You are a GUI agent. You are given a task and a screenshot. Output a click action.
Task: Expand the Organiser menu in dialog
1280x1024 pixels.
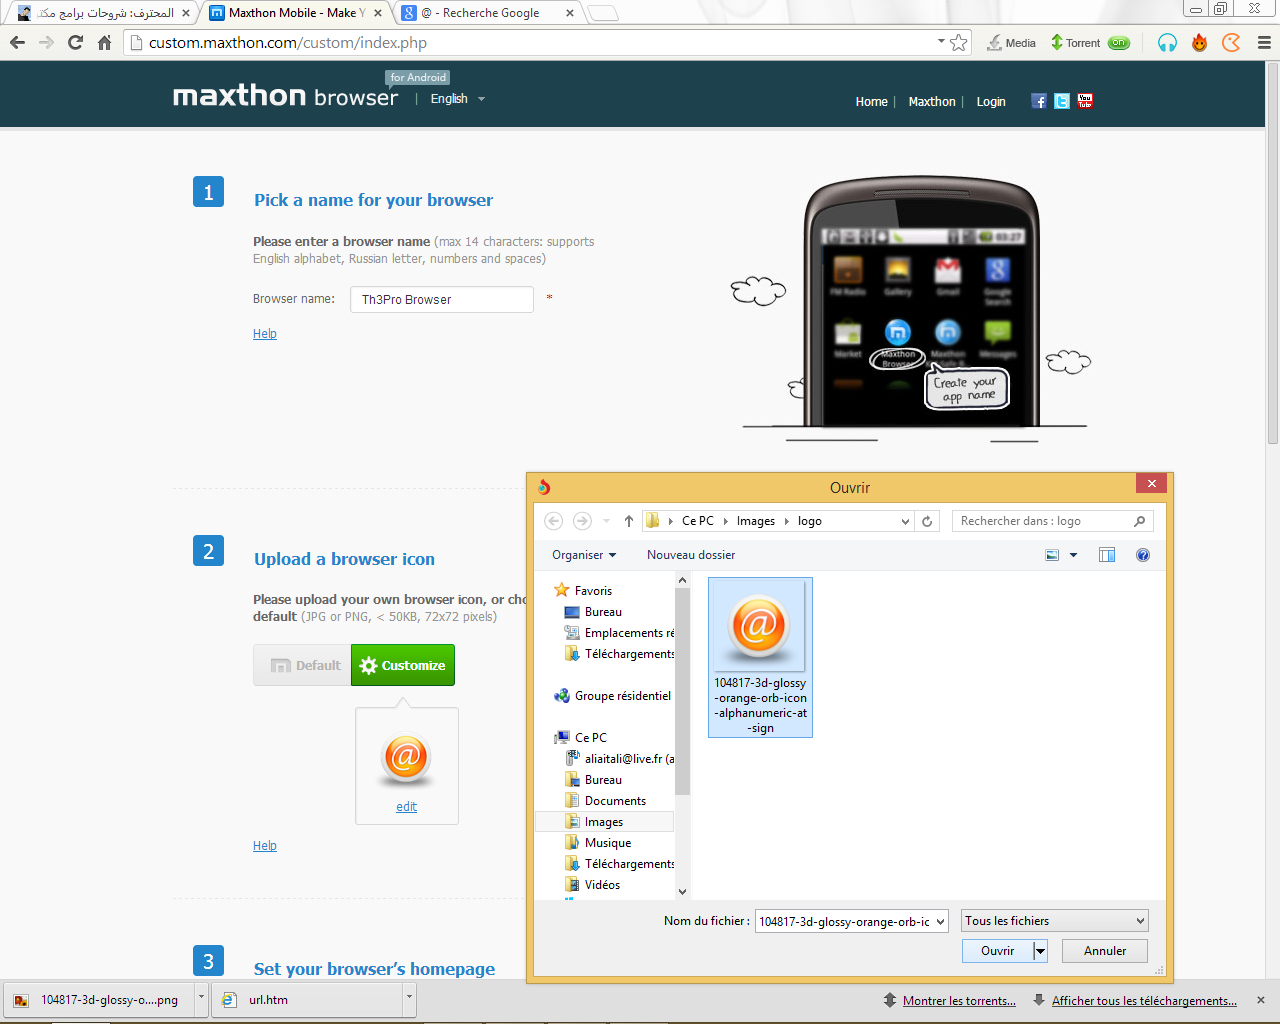[x=583, y=555]
